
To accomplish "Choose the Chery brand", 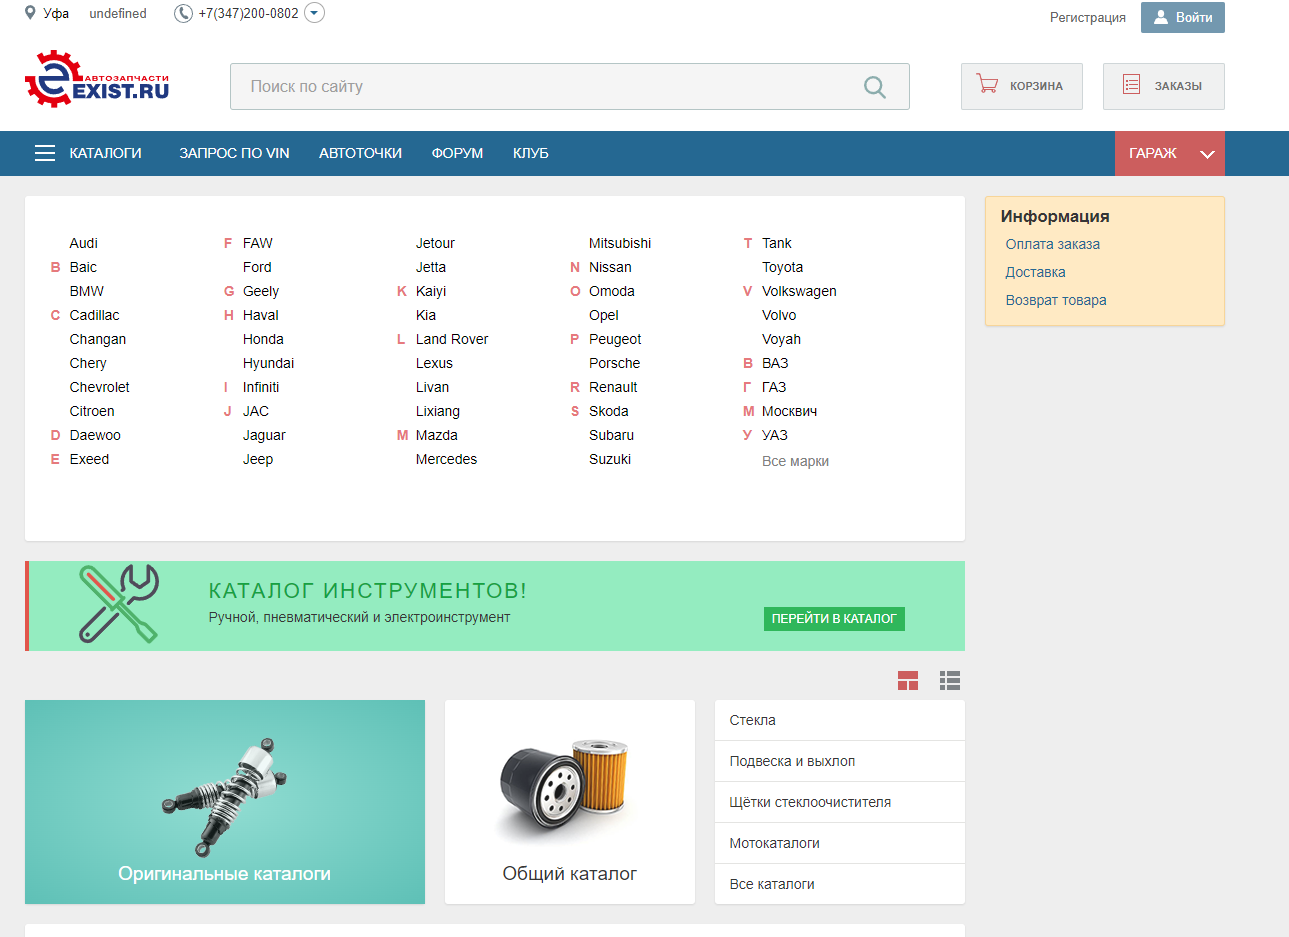I will [x=88, y=363].
